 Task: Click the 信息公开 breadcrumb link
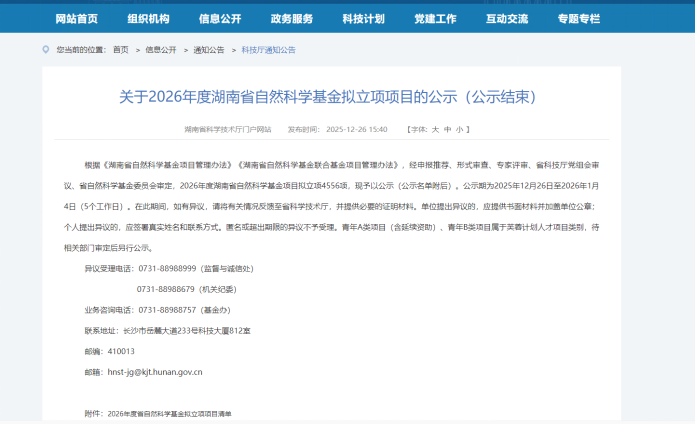[160, 49]
